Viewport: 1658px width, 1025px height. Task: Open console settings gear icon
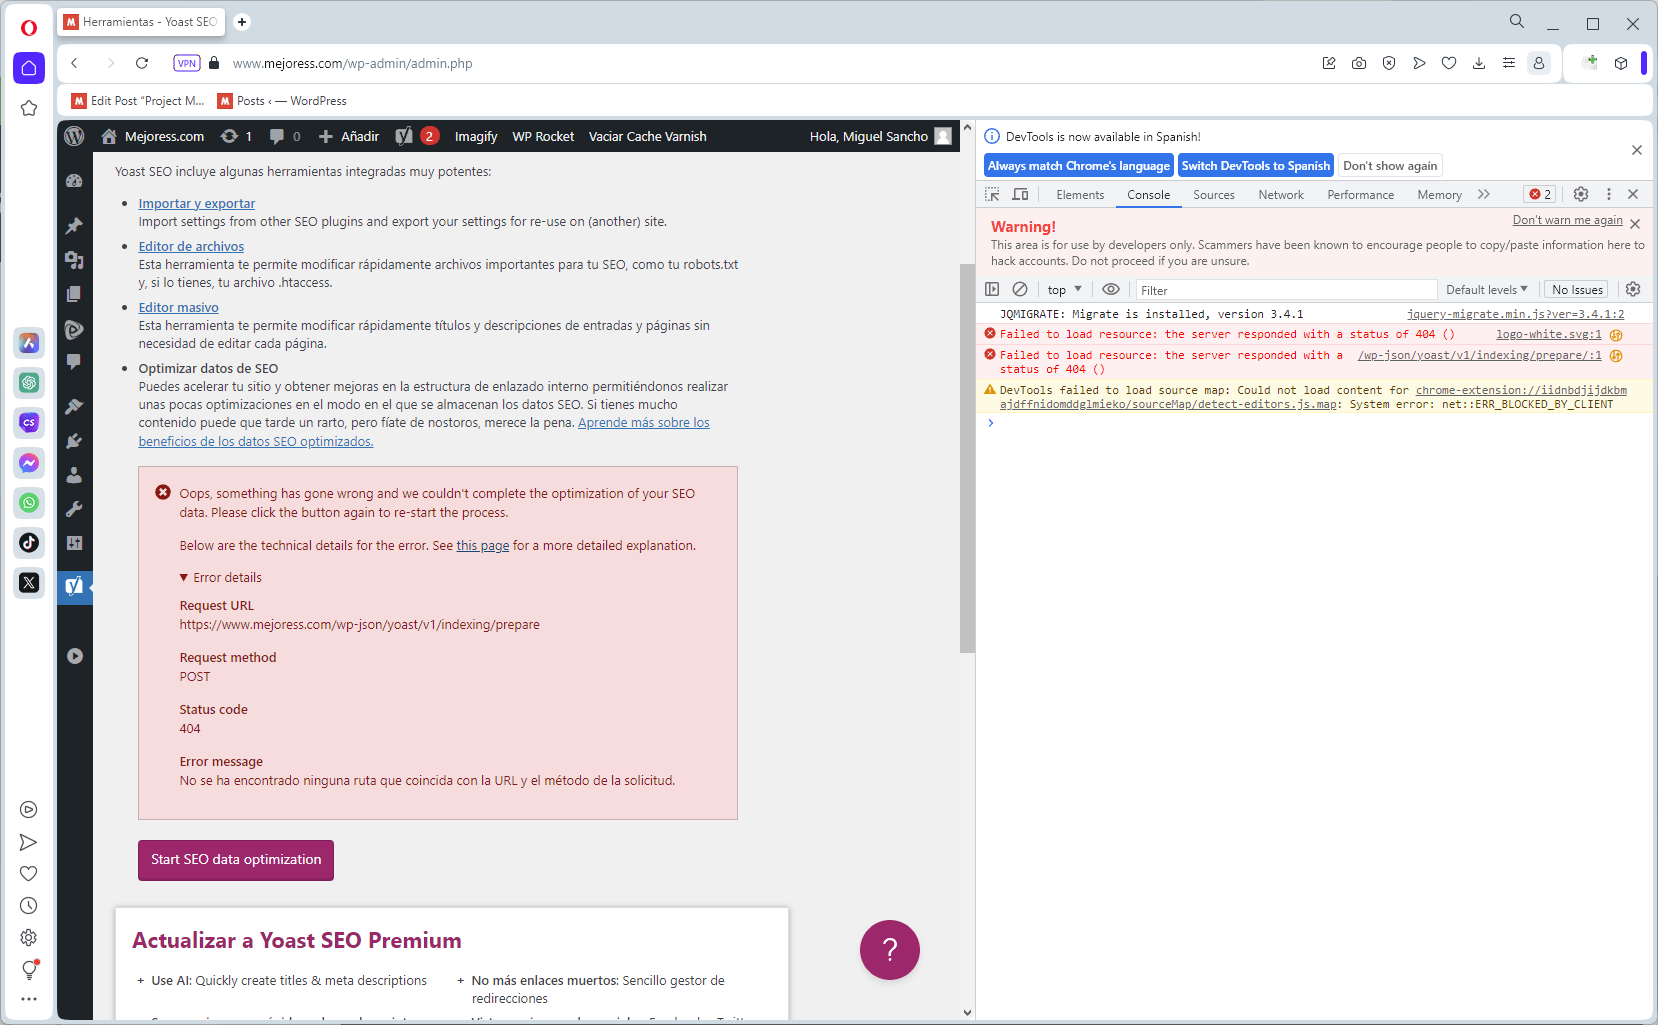click(x=1633, y=289)
